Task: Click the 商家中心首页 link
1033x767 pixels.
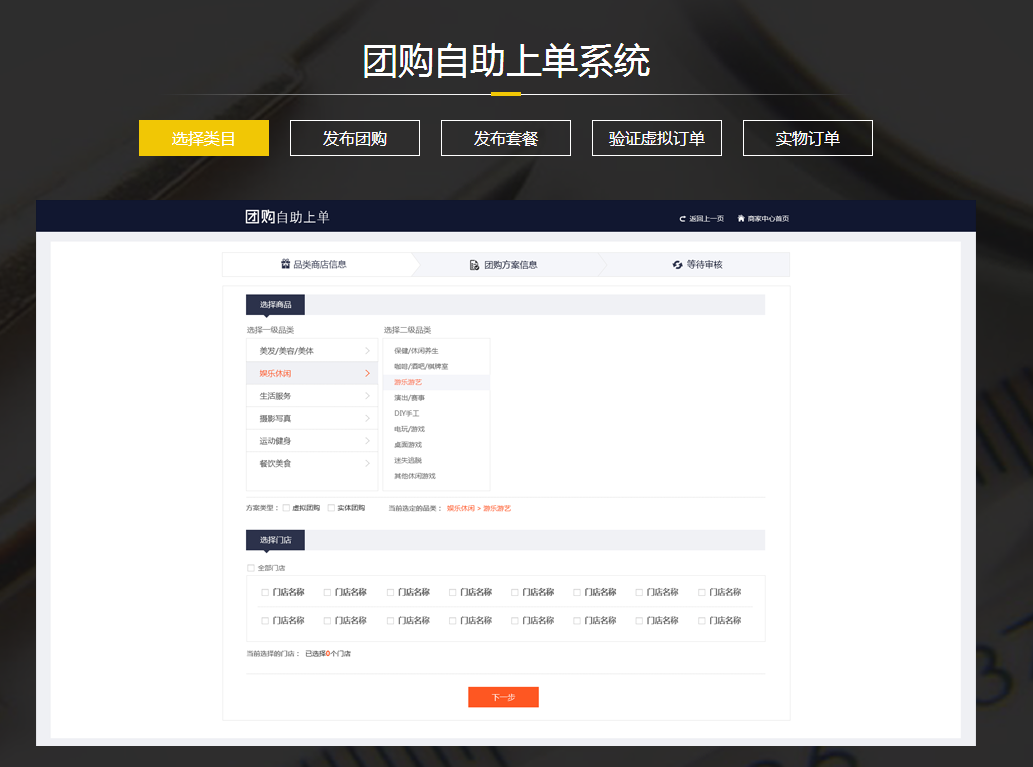Action: (x=768, y=218)
